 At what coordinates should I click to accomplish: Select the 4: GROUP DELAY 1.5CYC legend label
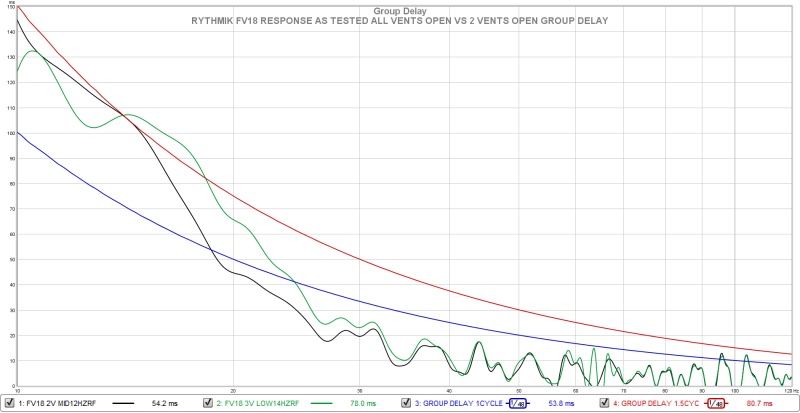pos(656,403)
